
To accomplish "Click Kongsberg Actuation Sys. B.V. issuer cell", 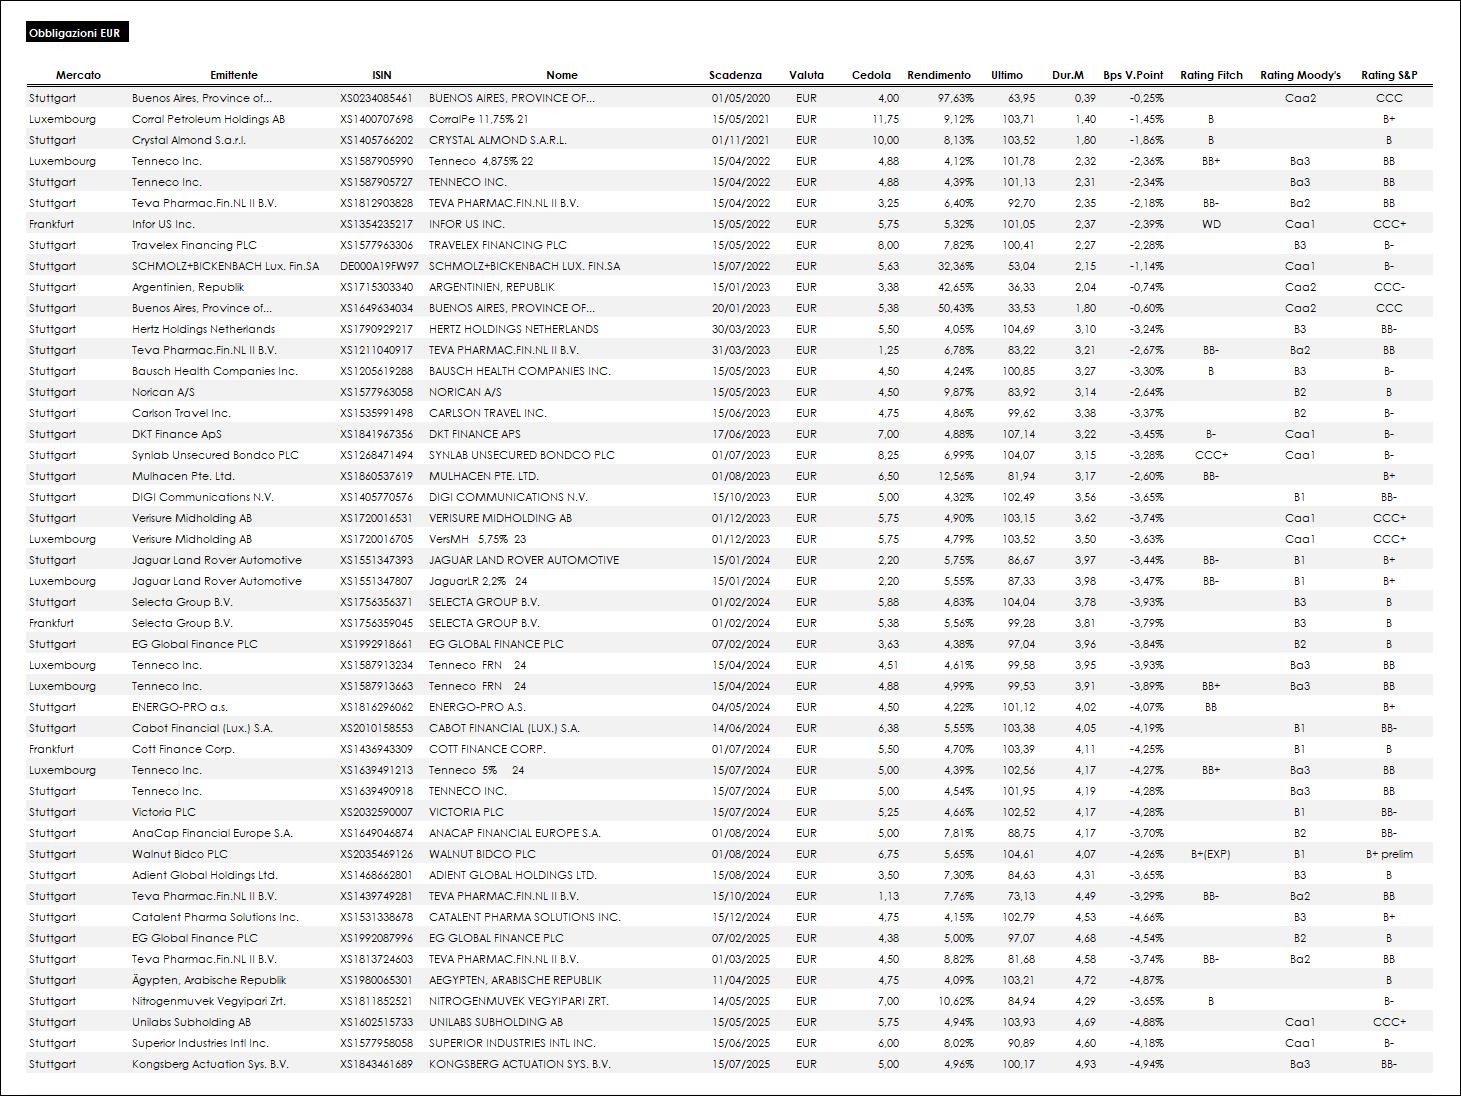I will (210, 1064).
